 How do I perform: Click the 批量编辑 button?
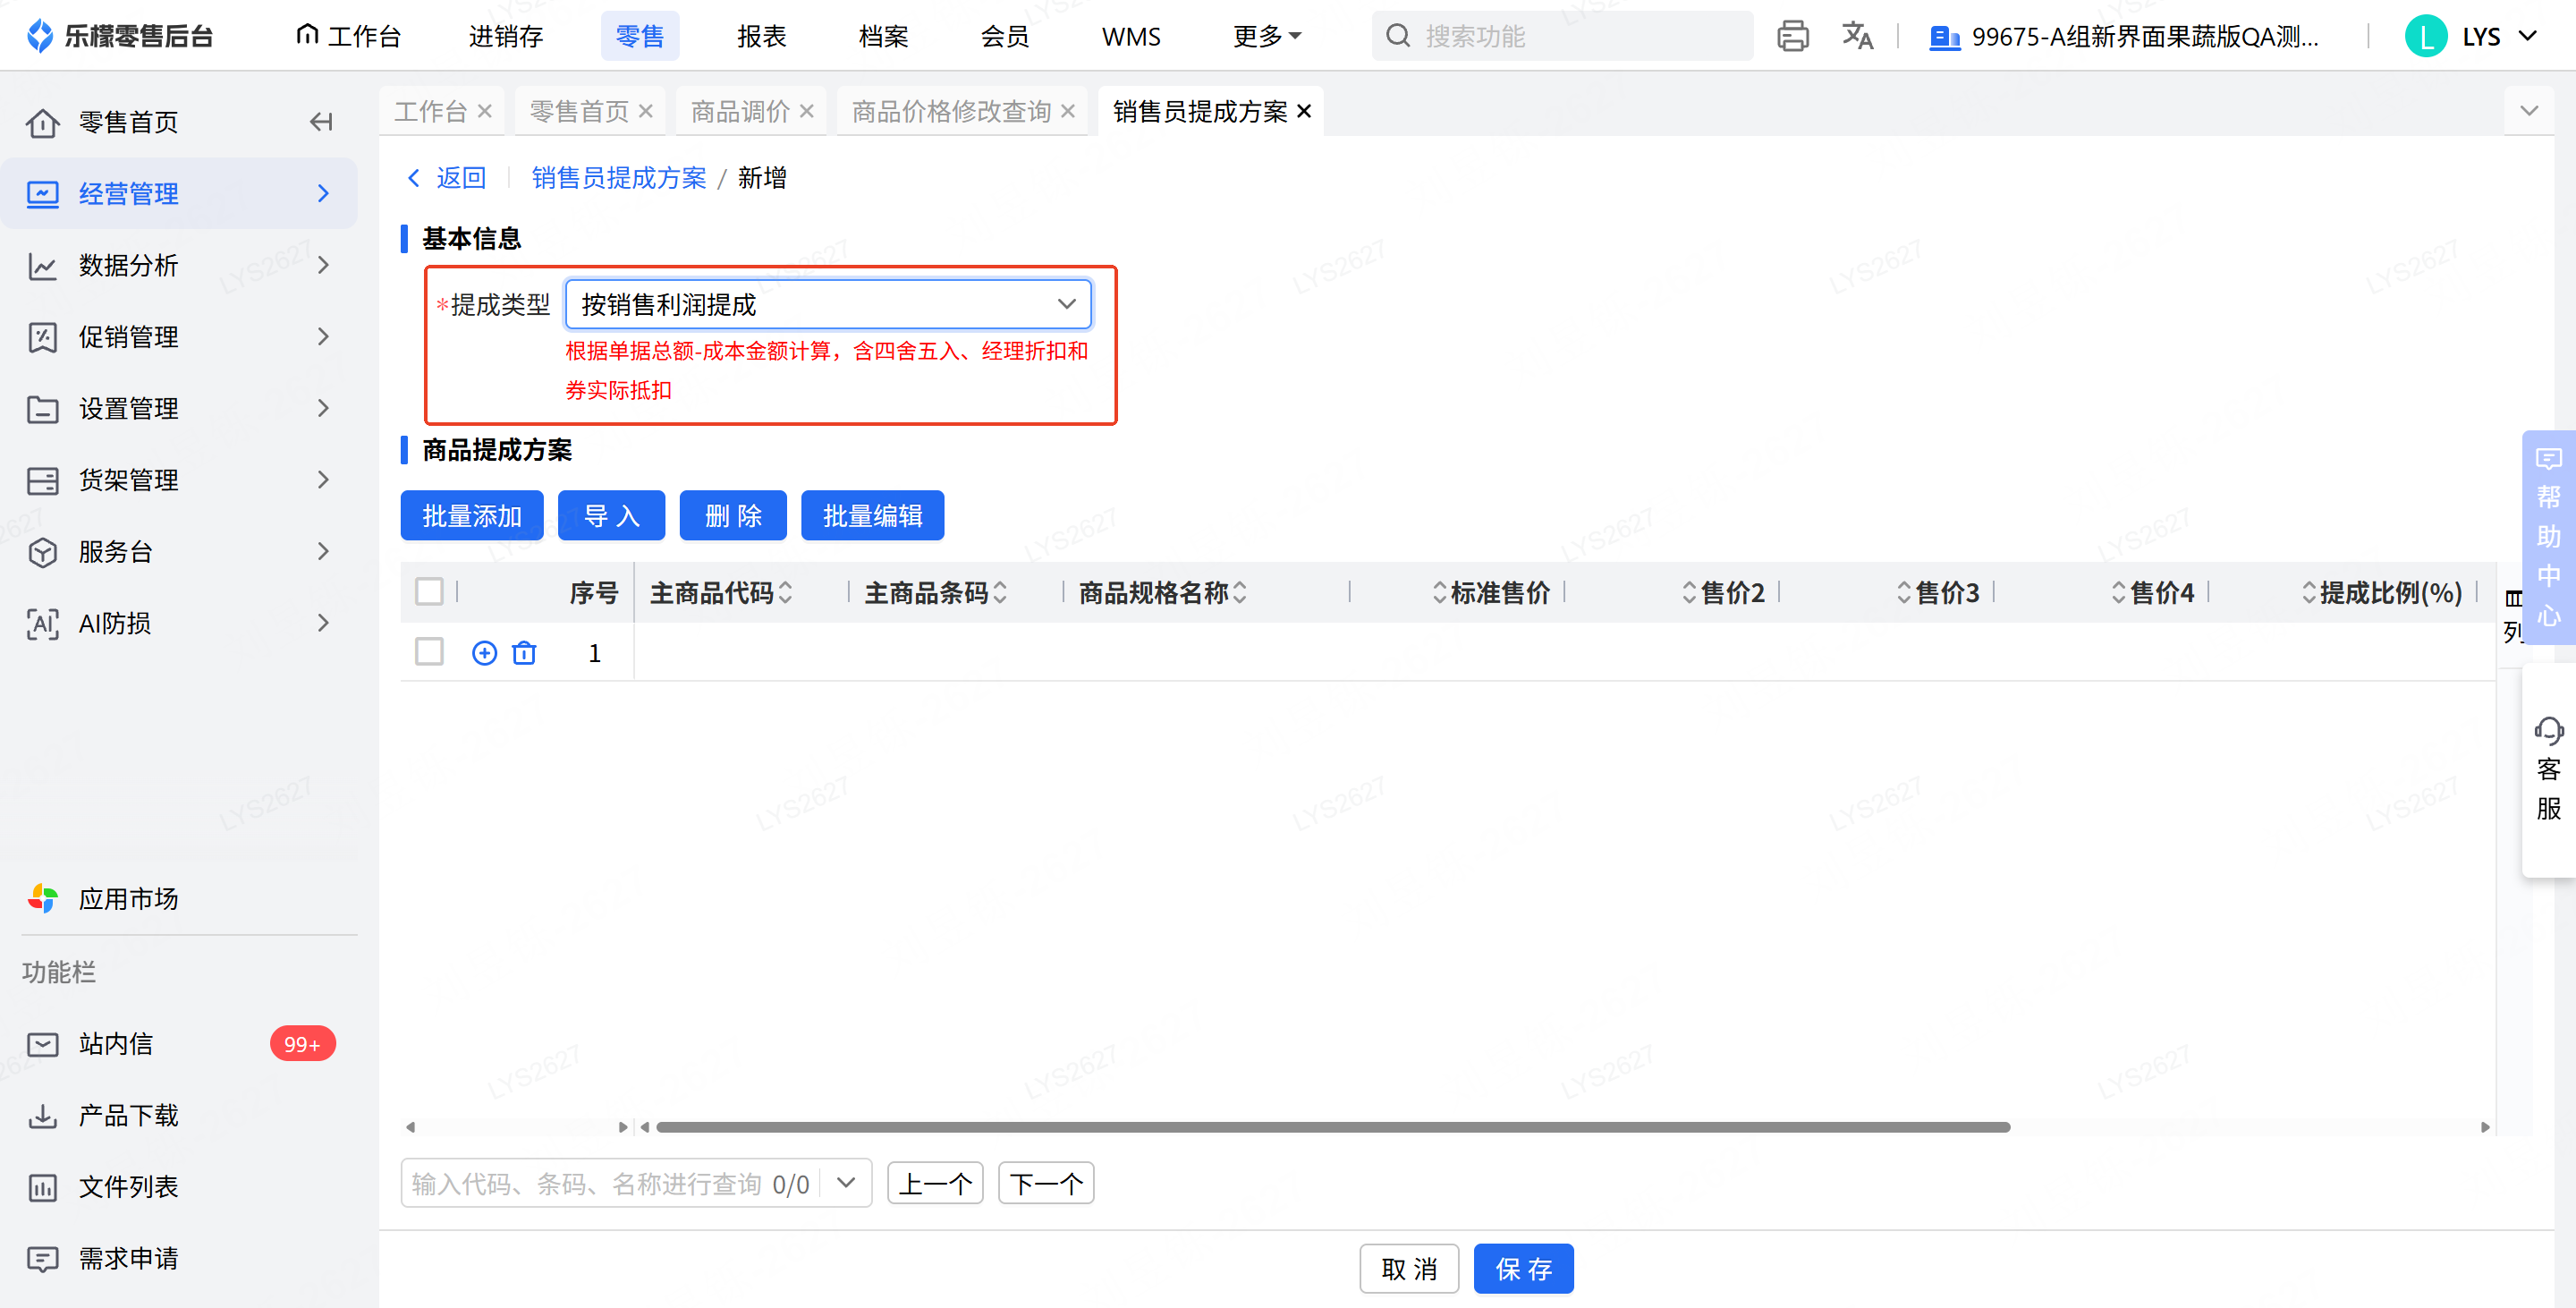tap(873, 516)
